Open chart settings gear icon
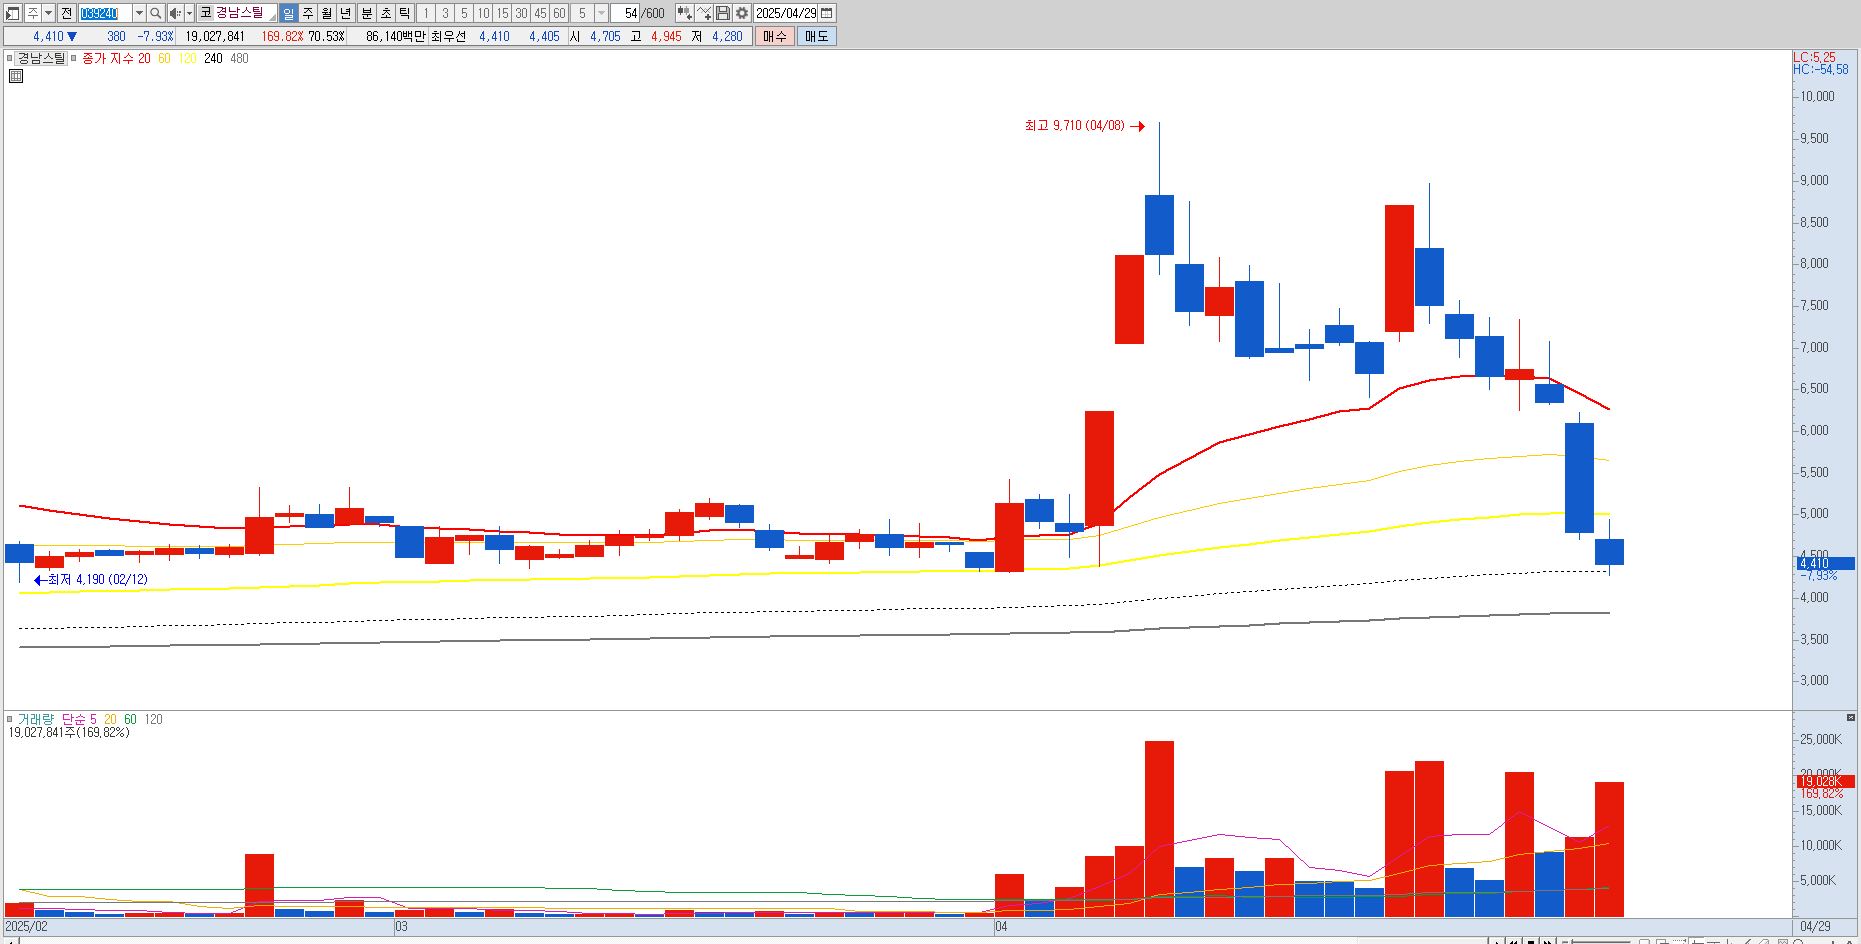 click(742, 13)
